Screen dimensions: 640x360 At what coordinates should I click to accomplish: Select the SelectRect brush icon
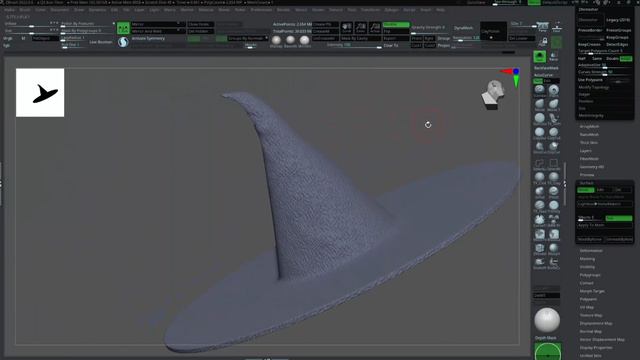pyautogui.click(x=553, y=164)
